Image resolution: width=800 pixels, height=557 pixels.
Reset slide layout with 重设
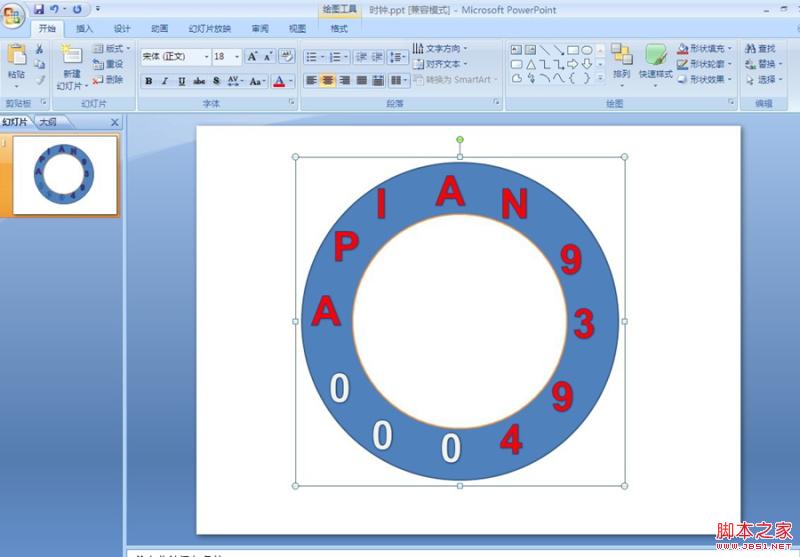coord(108,64)
